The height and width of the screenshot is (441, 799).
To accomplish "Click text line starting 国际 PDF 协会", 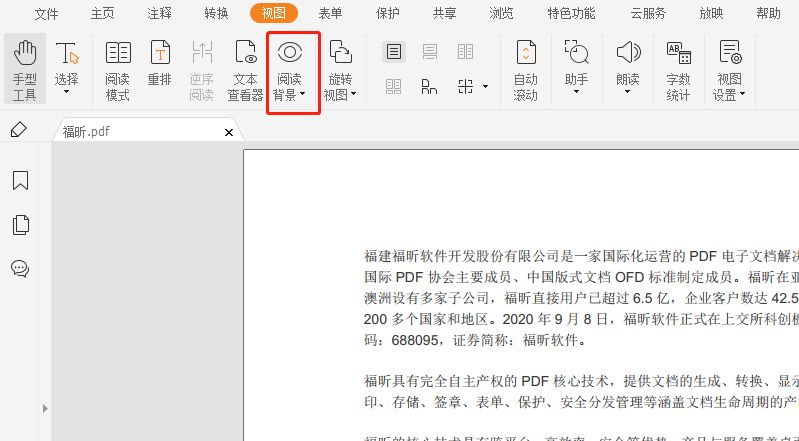I will click(x=581, y=277).
